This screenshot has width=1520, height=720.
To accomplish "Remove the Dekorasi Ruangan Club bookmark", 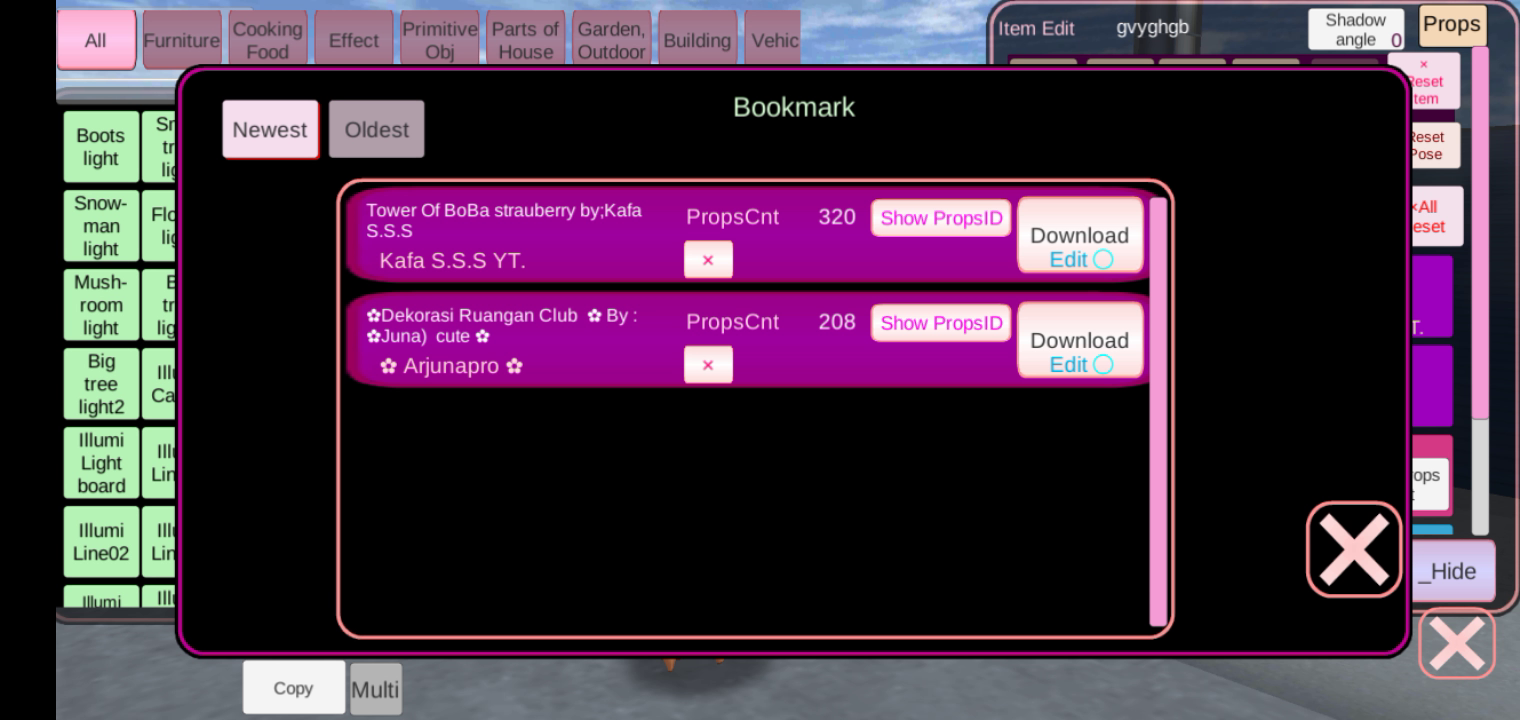I will pyautogui.click(x=708, y=365).
